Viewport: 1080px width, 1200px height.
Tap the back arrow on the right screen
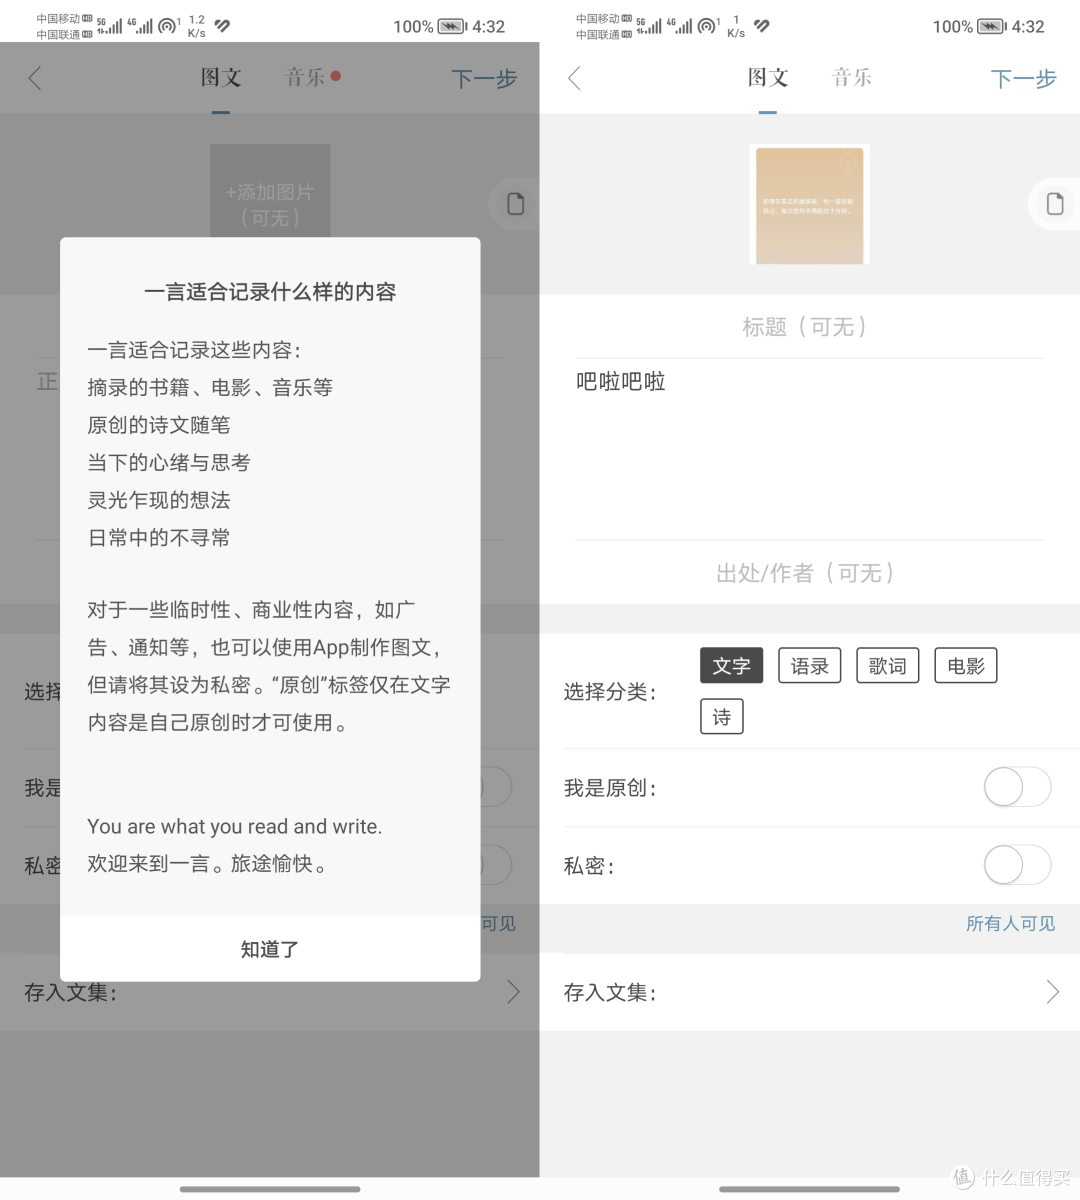[x=574, y=78]
